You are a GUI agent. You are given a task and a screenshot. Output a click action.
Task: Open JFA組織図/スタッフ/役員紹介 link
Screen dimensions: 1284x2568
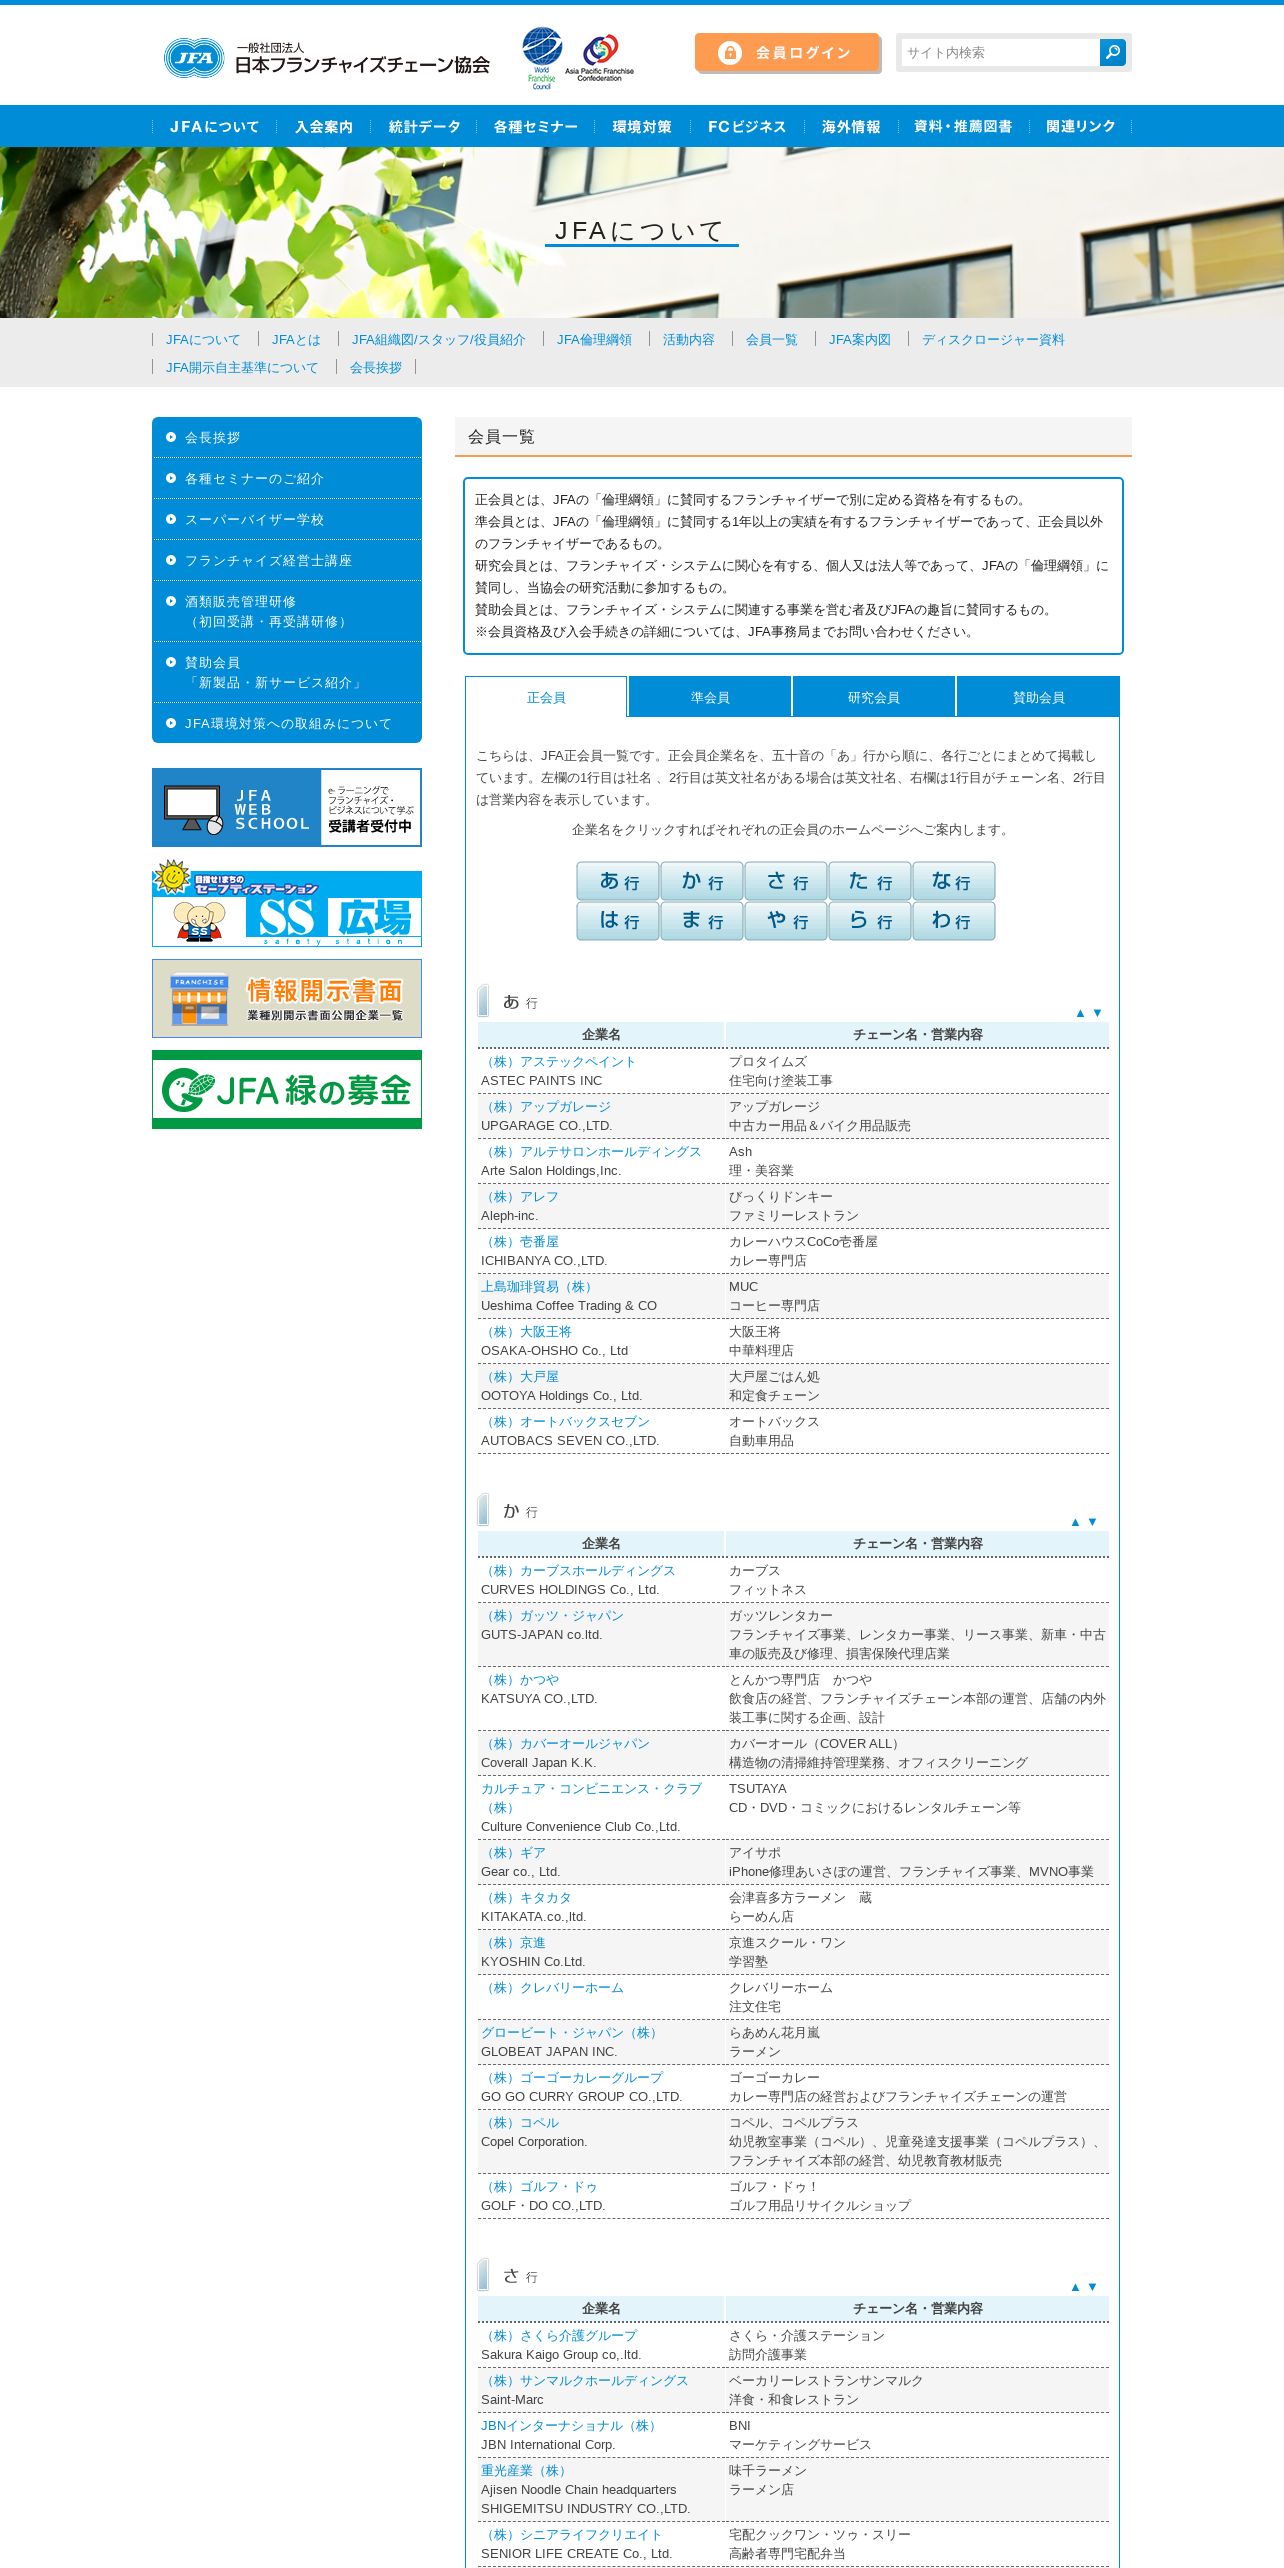(x=438, y=340)
